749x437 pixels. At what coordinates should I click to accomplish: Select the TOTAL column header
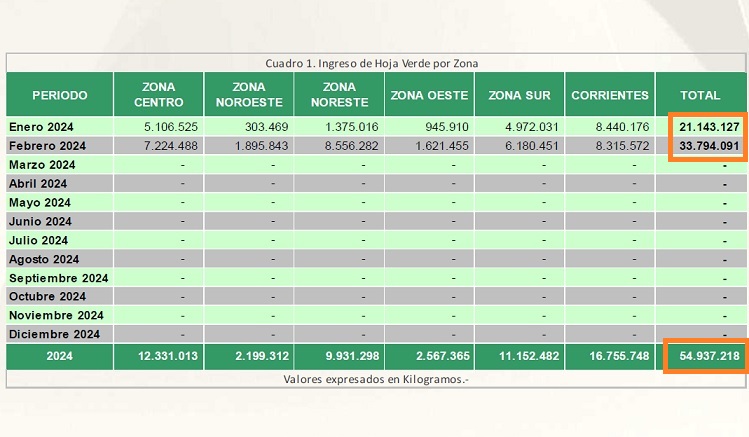pyautogui.click(x=700, y=95)
